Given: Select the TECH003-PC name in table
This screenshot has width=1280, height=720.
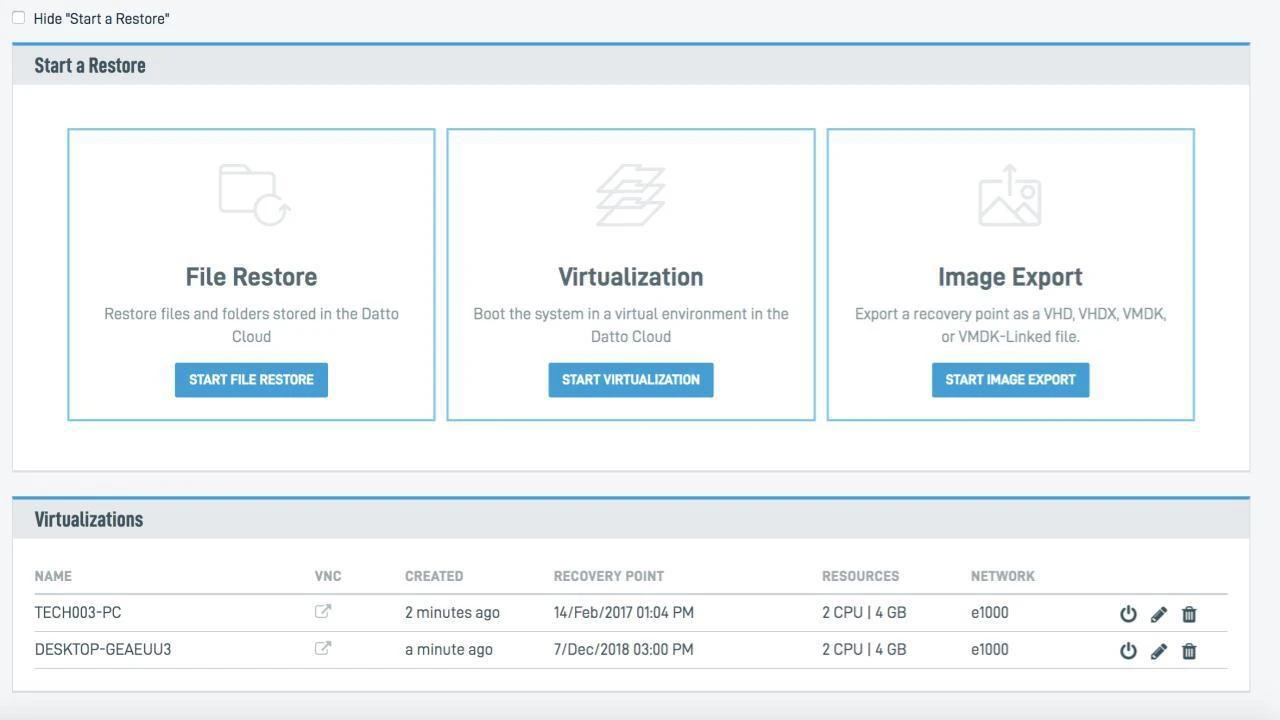Looking at the screenshot, I should click(78, 612).
